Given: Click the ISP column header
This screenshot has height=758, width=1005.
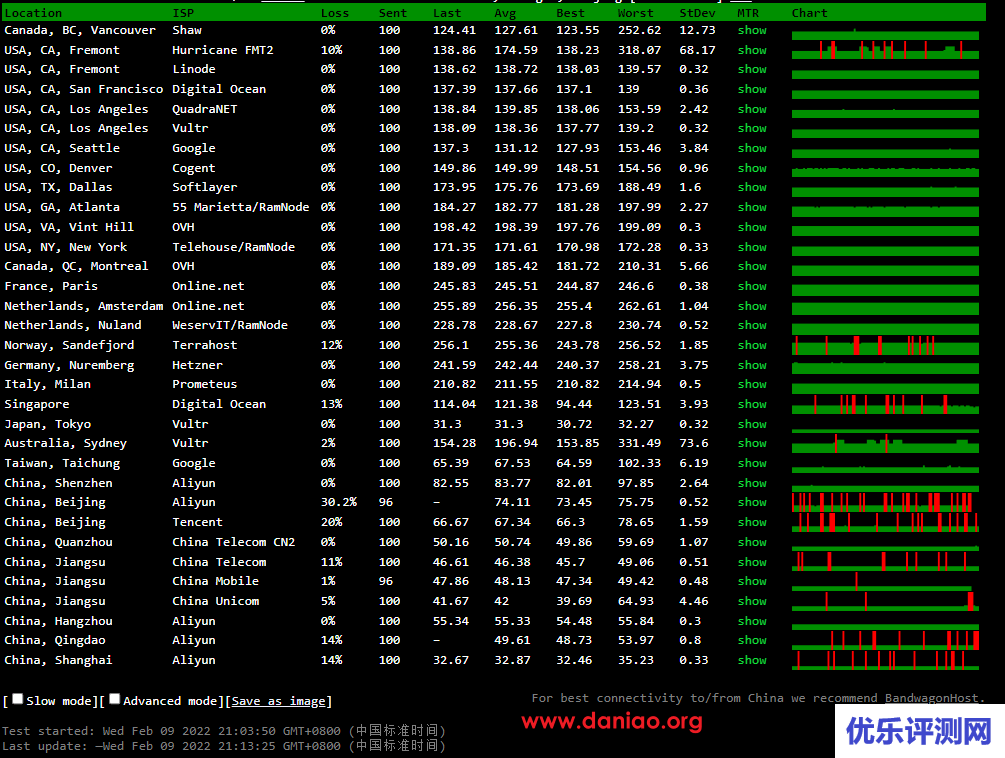Looking at the screenshot, I should click(183, 13).
